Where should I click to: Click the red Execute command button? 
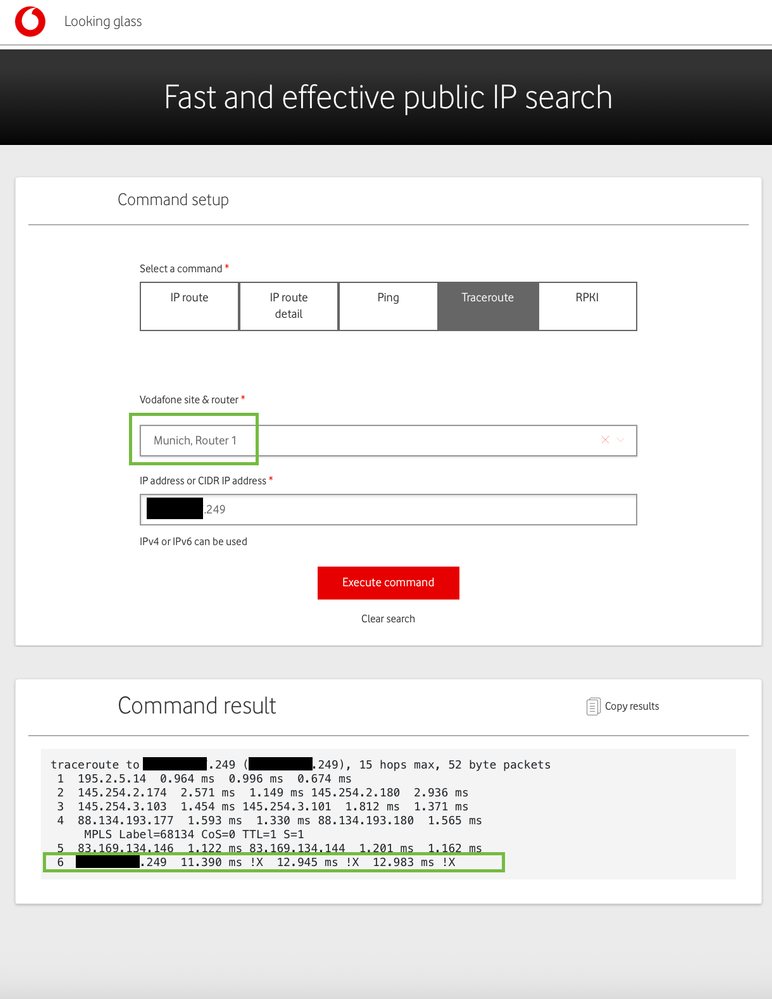(388, 582)
